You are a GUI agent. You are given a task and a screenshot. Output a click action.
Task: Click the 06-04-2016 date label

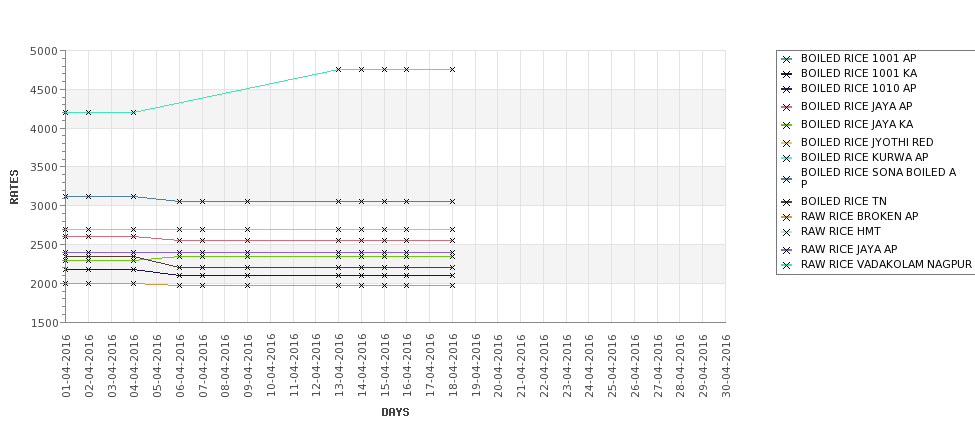[179, 366]
